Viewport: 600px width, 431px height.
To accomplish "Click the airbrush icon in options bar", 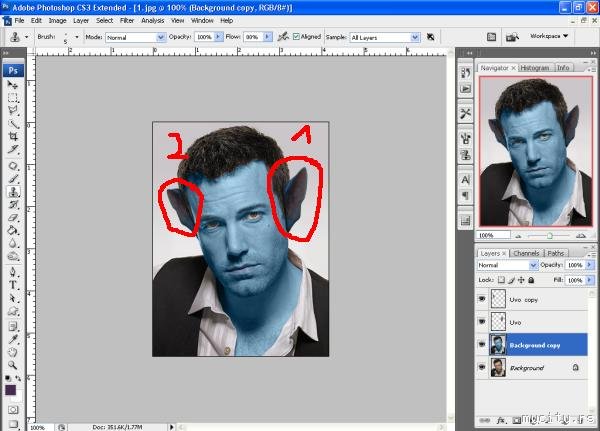I will (283, 37).
